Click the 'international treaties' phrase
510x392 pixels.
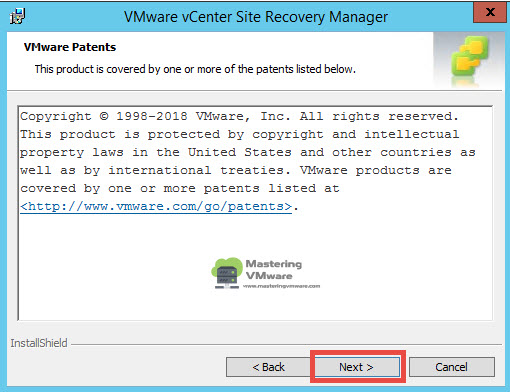200,170
